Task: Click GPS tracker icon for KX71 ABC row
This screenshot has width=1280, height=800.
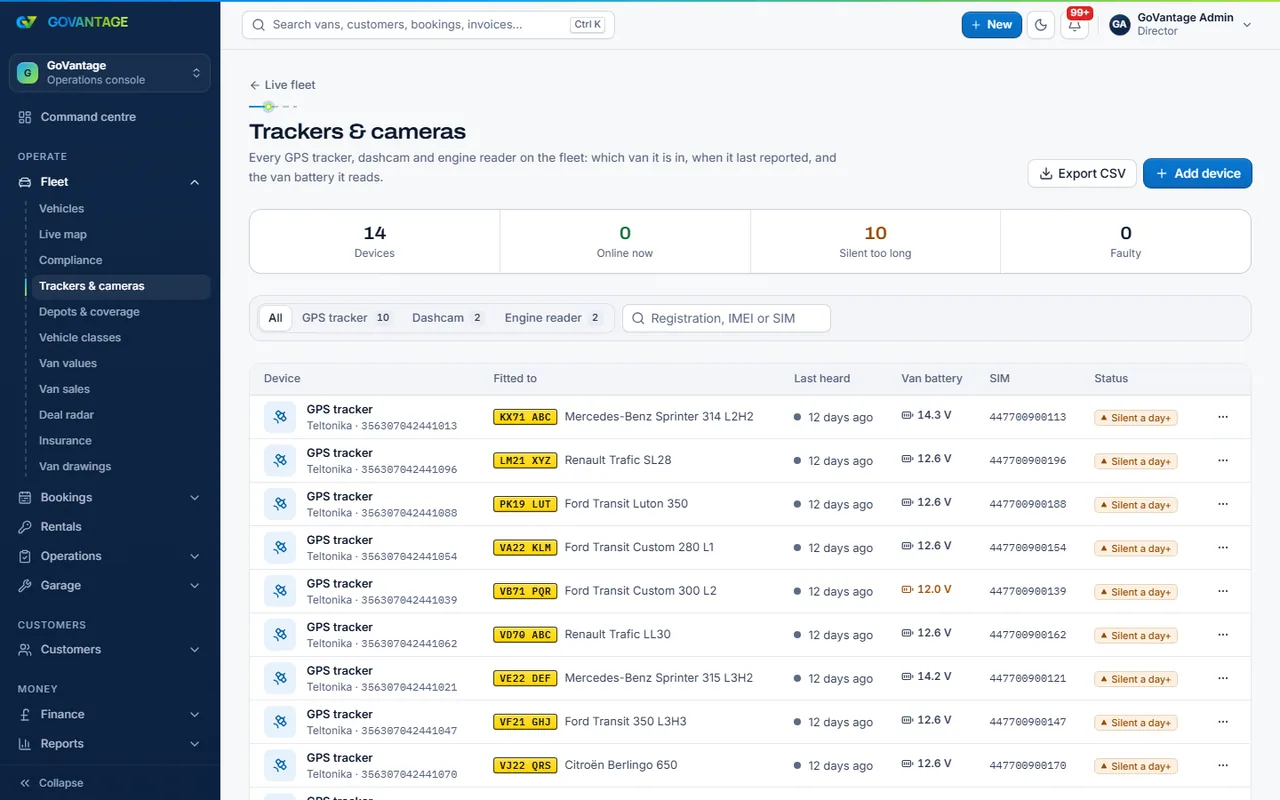Action: [x=280, y=417]
